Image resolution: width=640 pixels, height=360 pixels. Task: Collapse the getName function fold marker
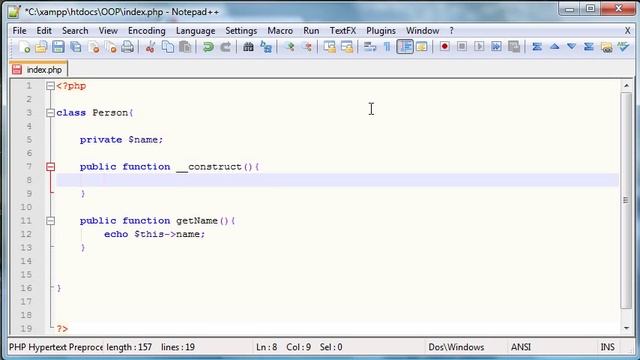point(50,221)
